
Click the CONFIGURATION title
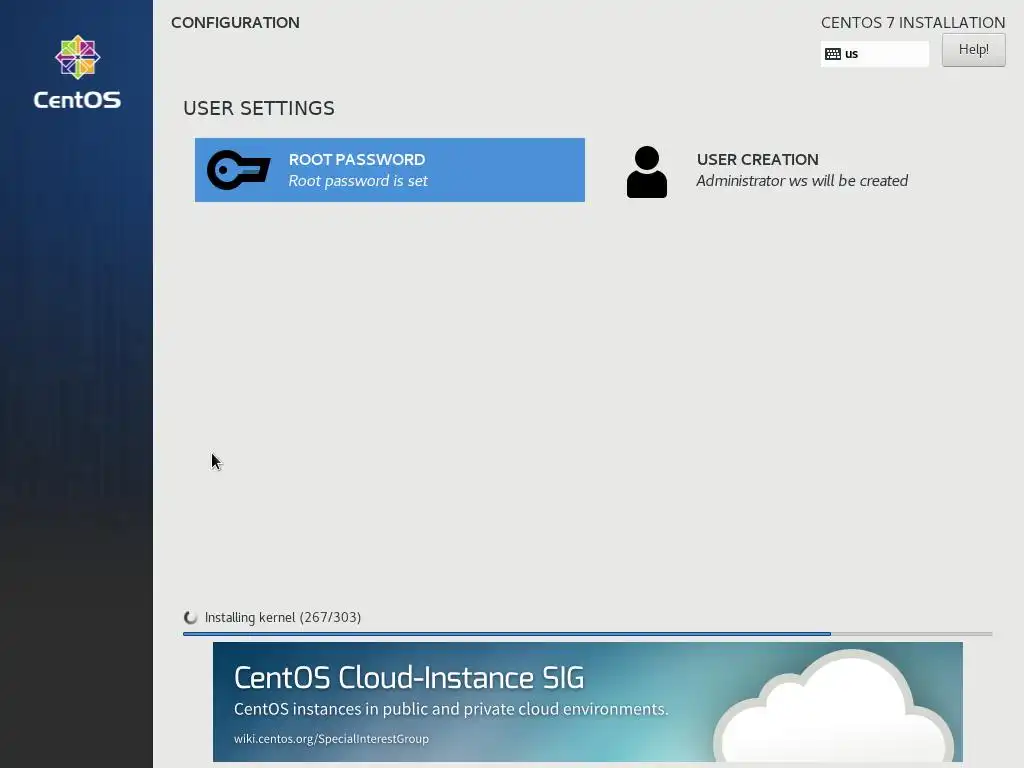(235, 22)
